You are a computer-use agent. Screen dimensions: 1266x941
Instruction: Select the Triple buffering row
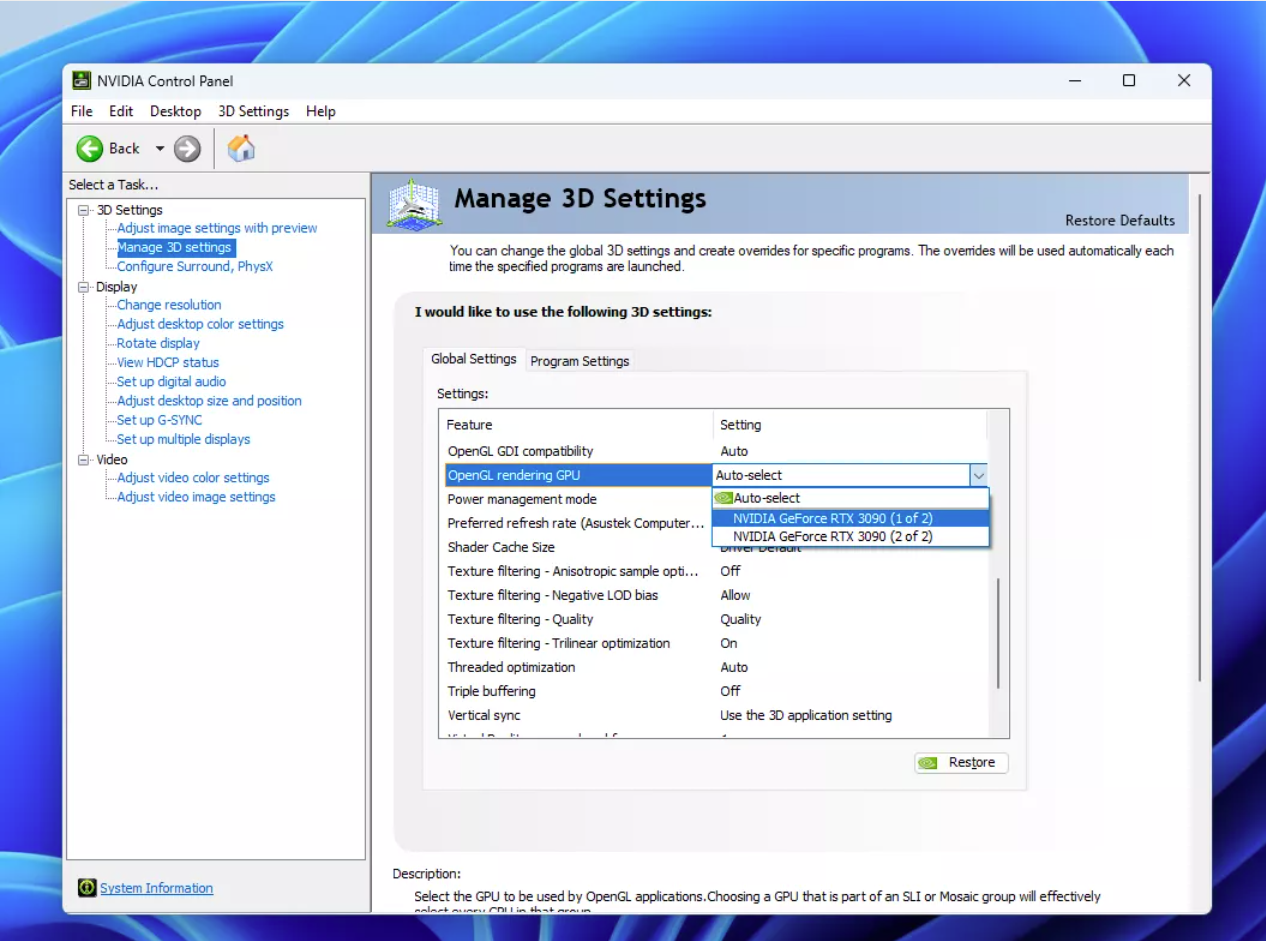pos(714,691)
